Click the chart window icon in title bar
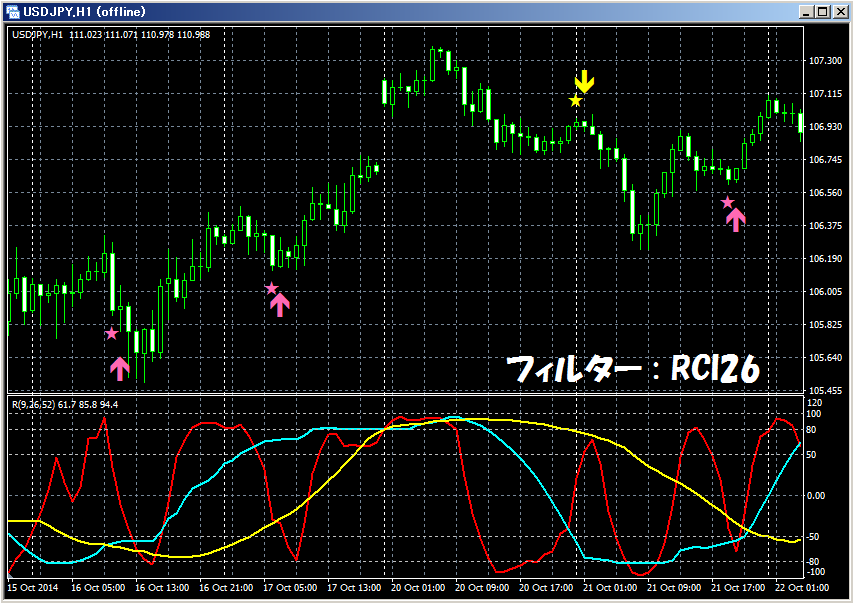853x603 pixels. (12, 11)
